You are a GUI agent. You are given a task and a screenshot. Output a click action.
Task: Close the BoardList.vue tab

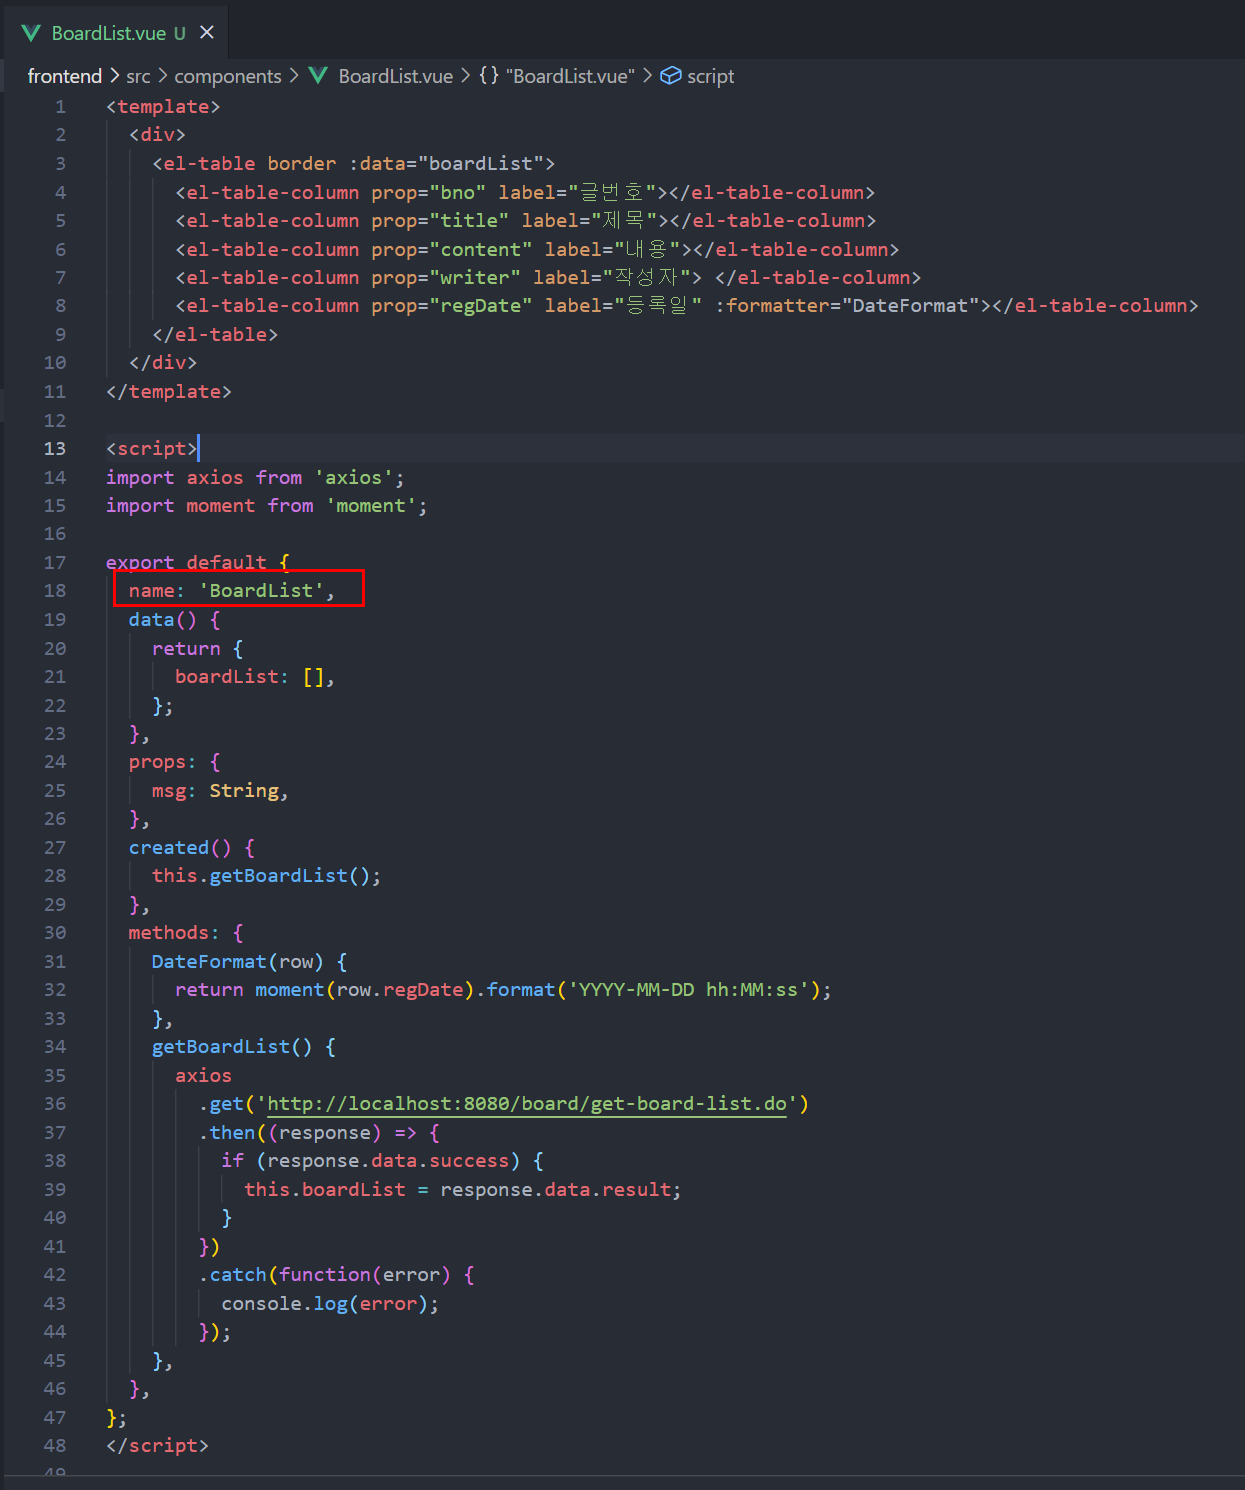click(x=207, y=33)
